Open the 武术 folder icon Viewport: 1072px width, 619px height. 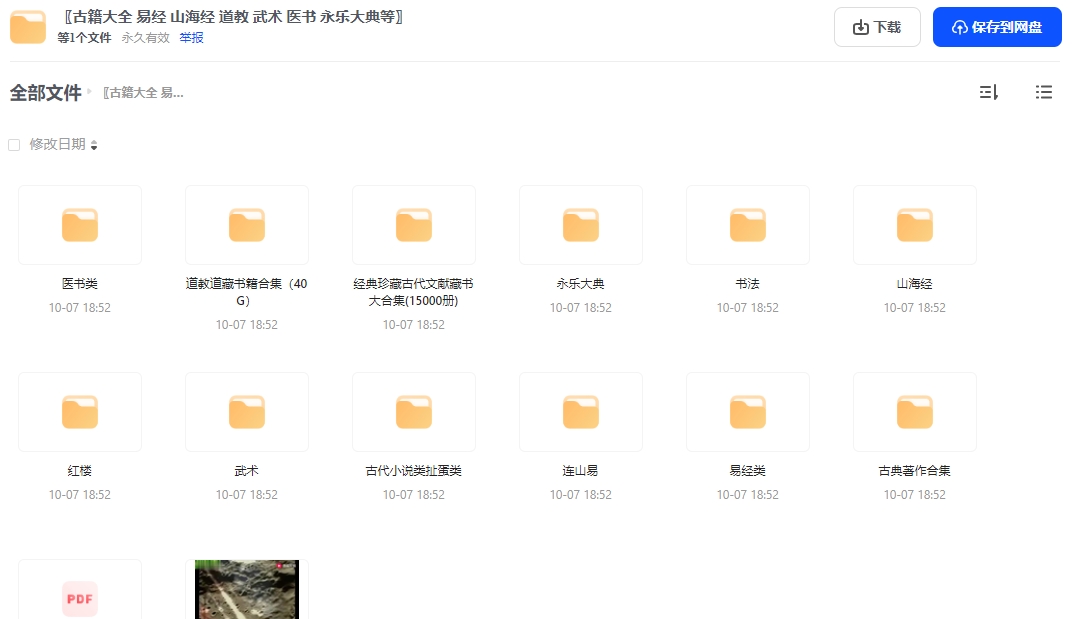(247, 412)
